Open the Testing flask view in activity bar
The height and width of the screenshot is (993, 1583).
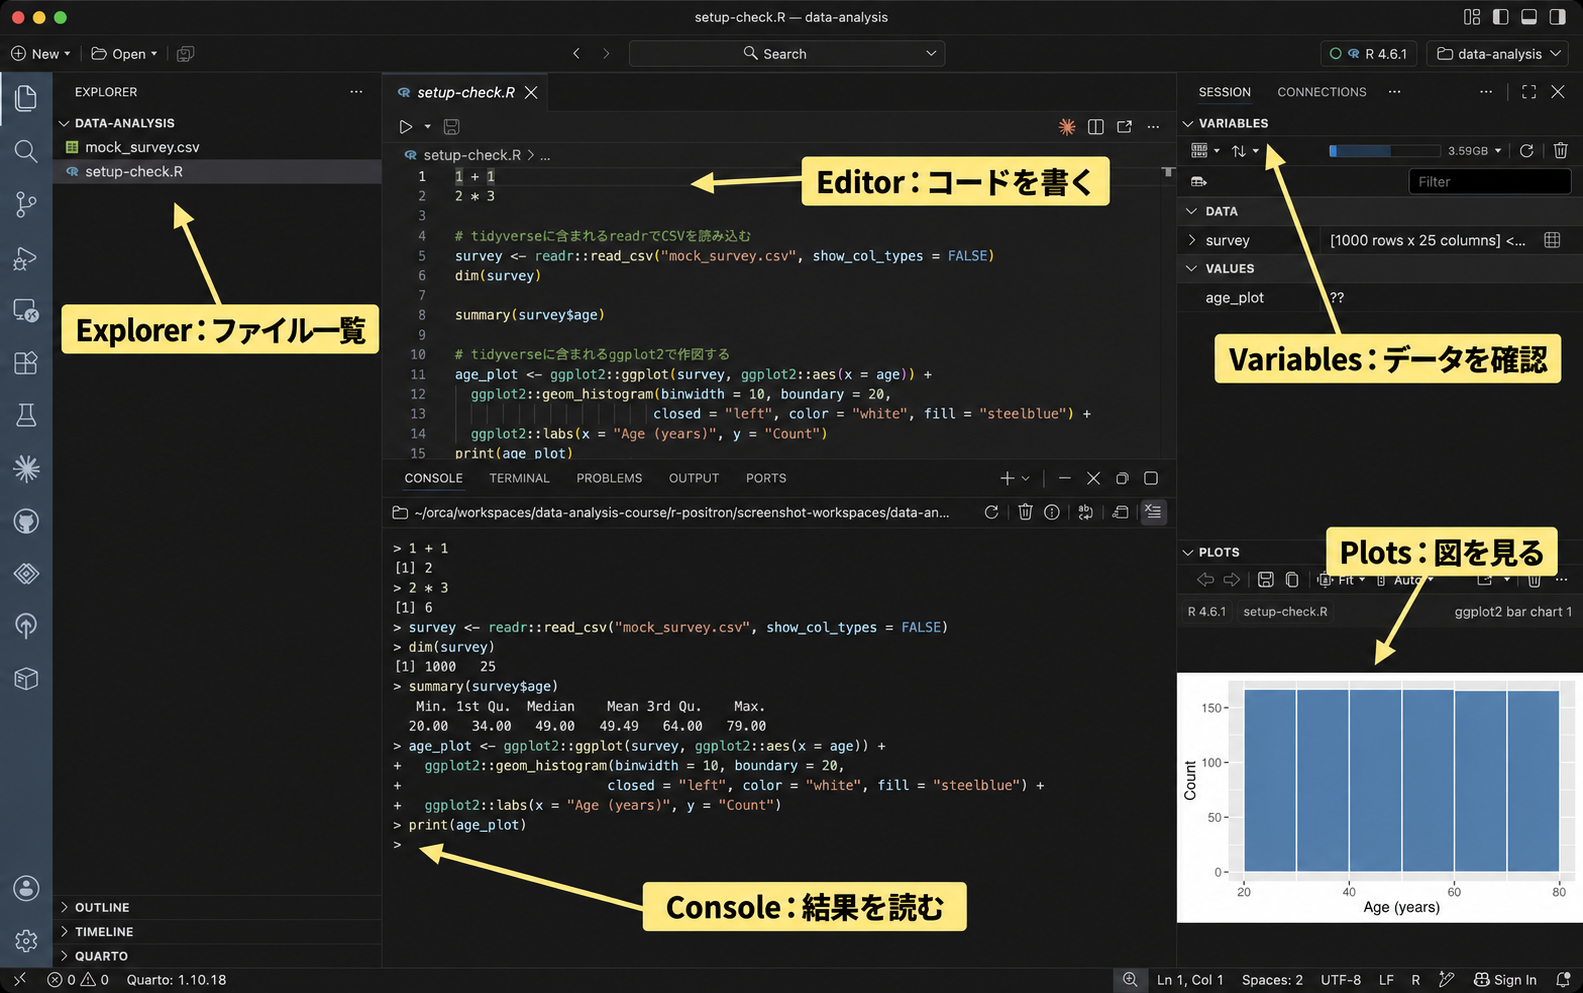26,415
